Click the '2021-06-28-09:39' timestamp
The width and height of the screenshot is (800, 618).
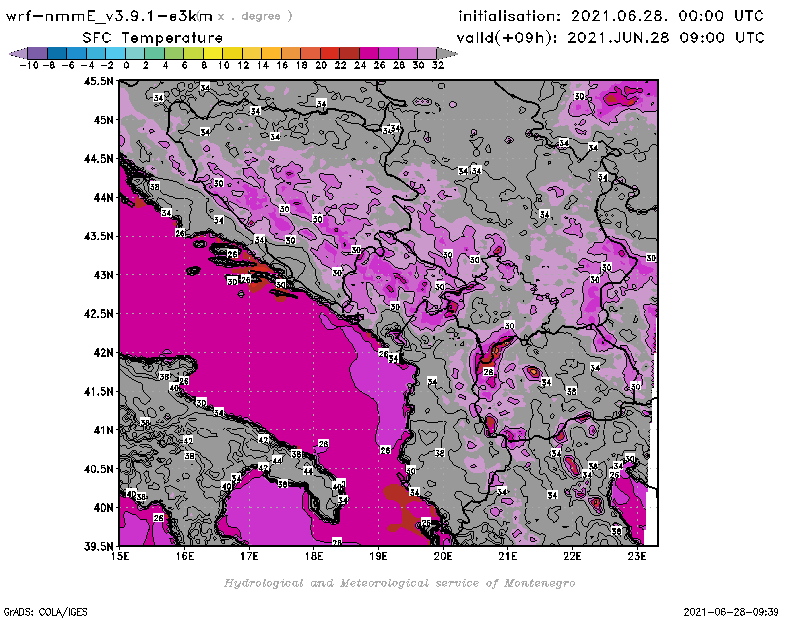pyautogui.click(x=731, y=612)
